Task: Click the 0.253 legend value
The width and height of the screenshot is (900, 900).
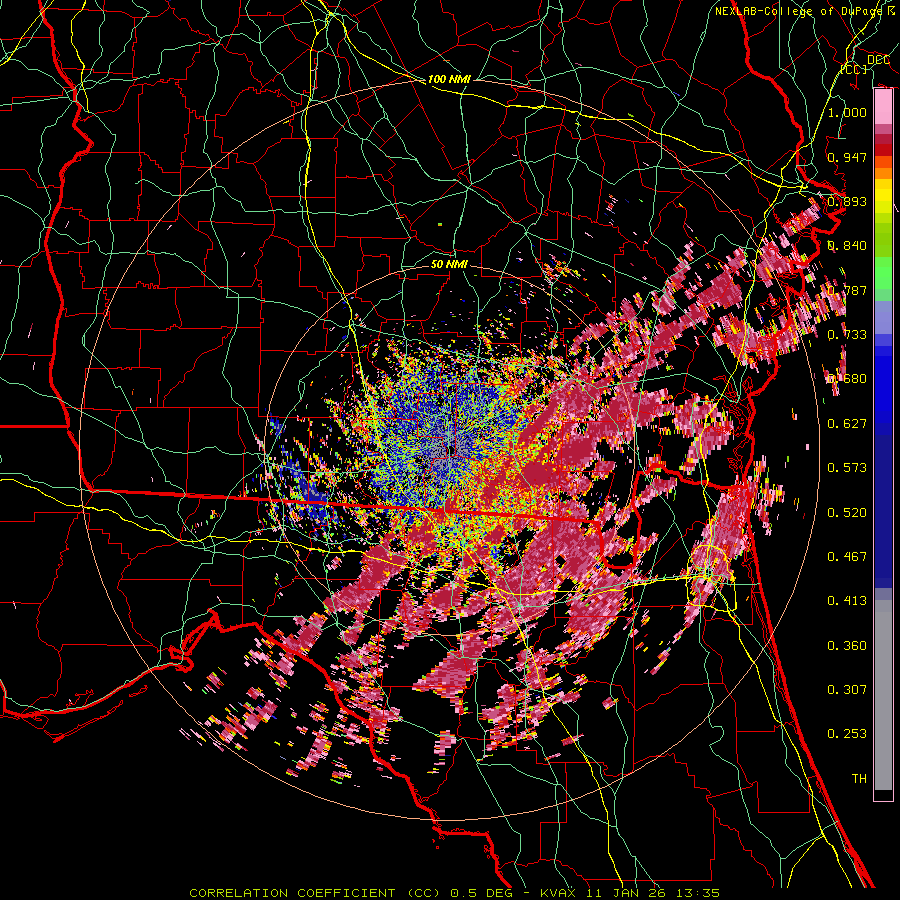Action: [x=847, y=734]
